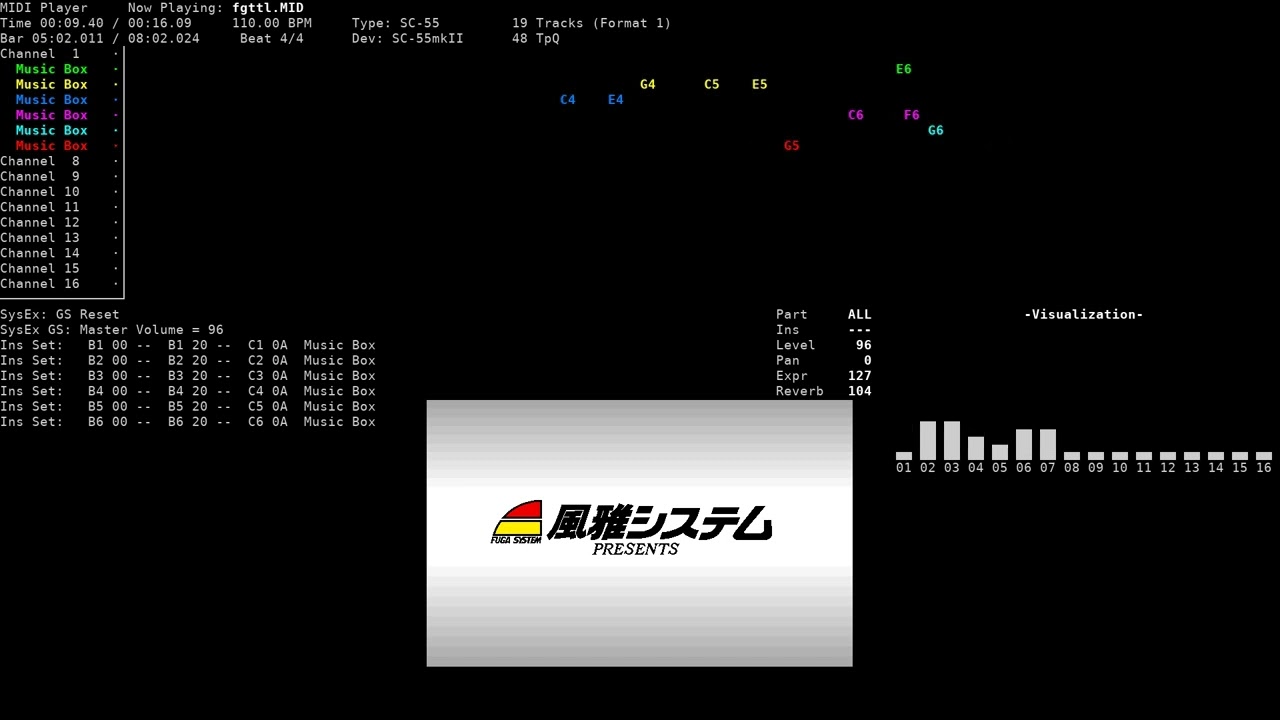1280x720 pixels.
Task: Click the Ins Set B1 log line
Action: [x=188, y=345]
